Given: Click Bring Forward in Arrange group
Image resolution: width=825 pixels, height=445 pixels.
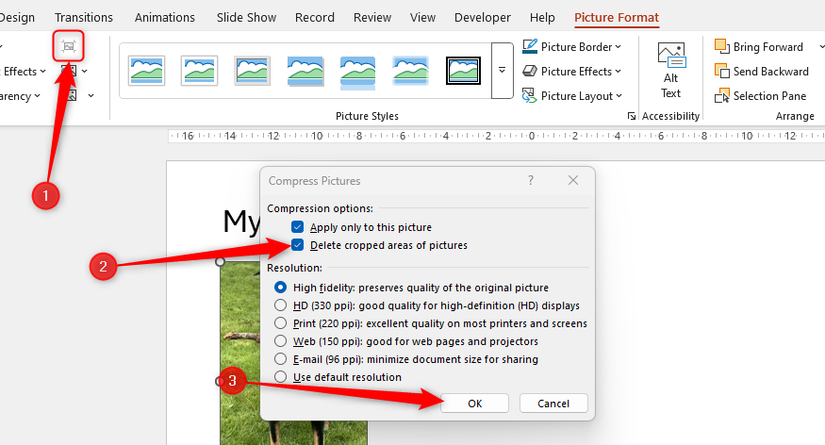Looking at the screenshot, I should click(759, 47).
